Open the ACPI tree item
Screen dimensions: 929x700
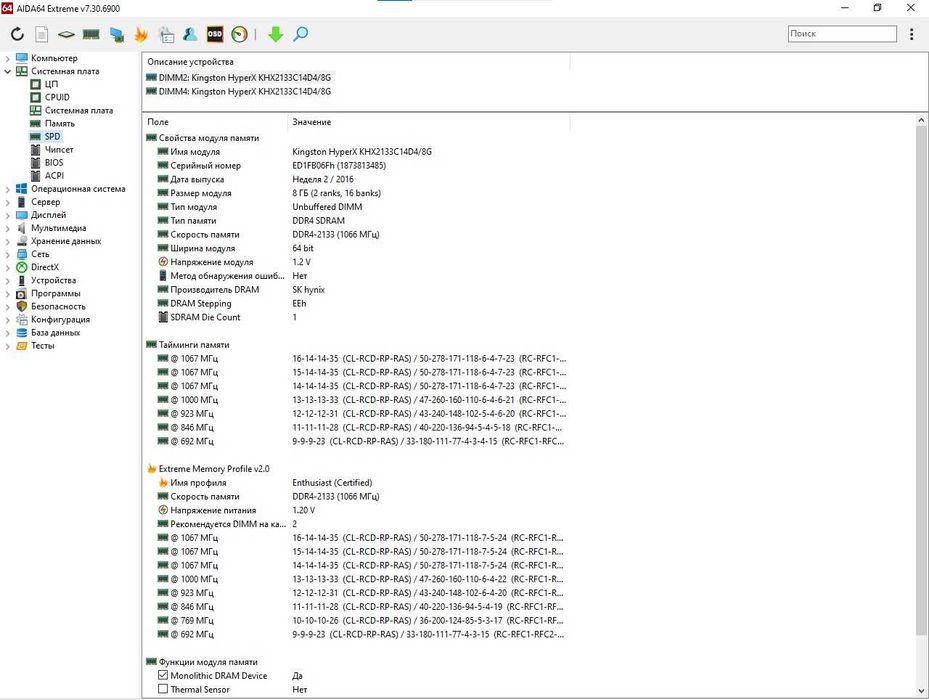tap(47, 175)
